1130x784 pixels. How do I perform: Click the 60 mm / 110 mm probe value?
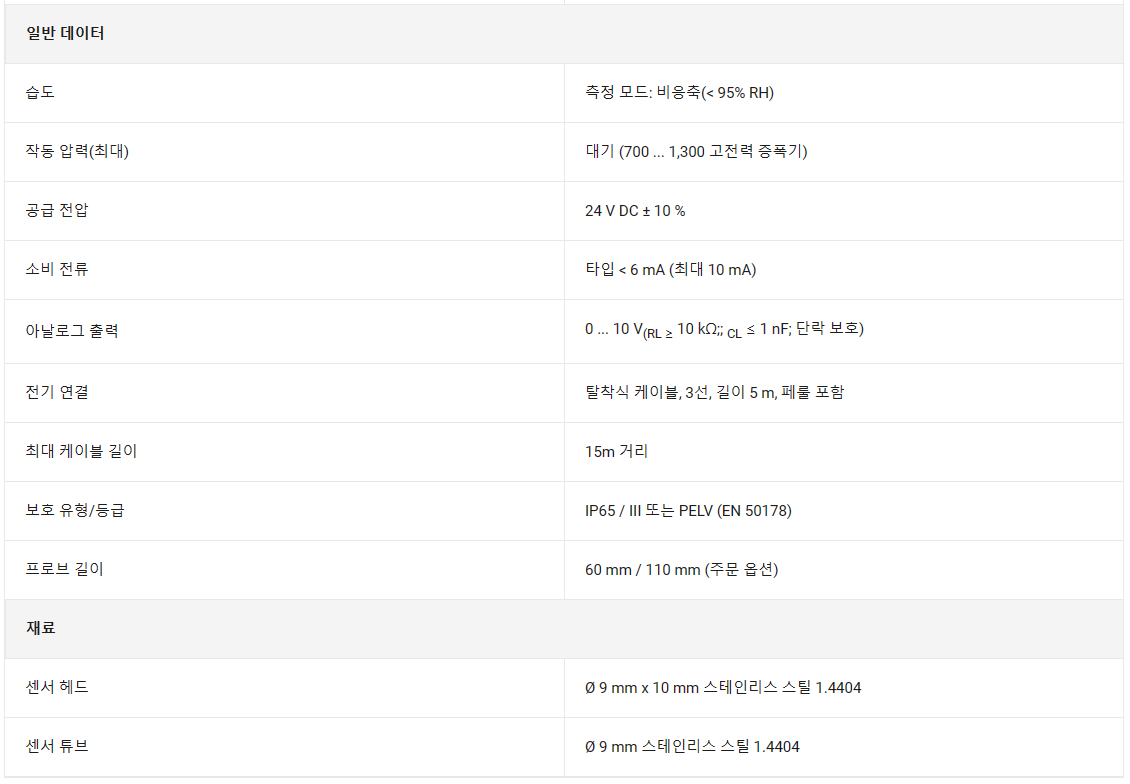coord(682,570)
